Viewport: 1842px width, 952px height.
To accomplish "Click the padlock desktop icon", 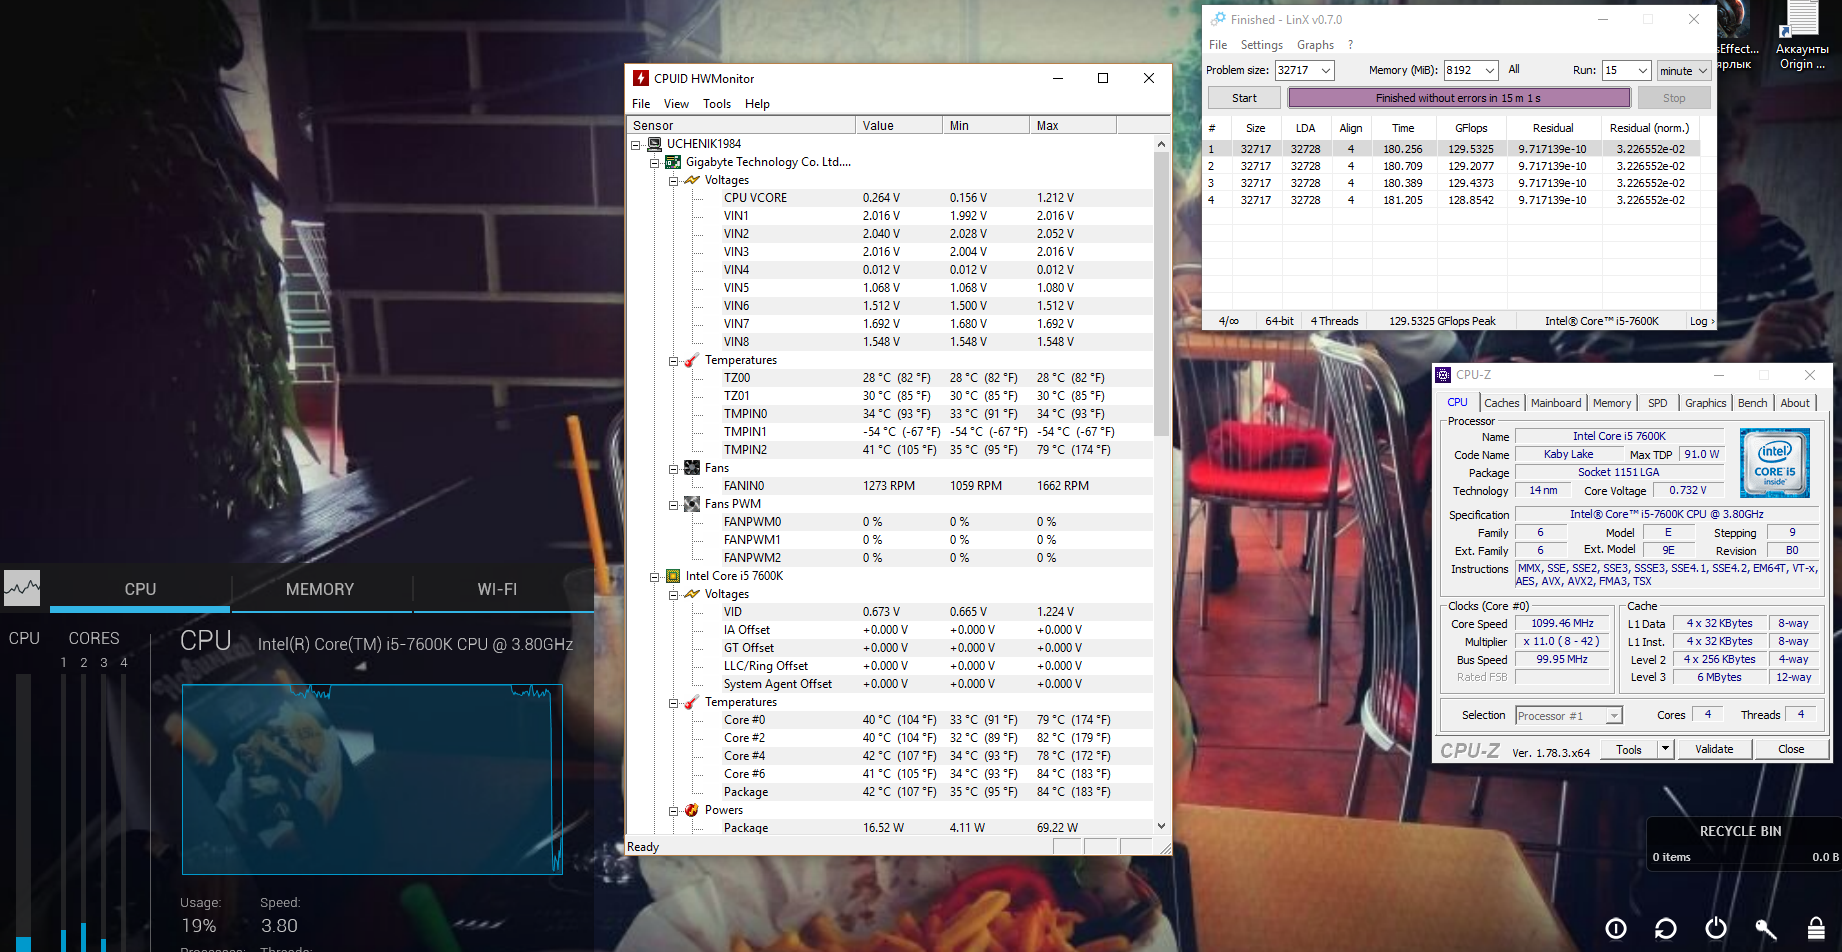I will pyautogui.click(x=1816, y=929).
